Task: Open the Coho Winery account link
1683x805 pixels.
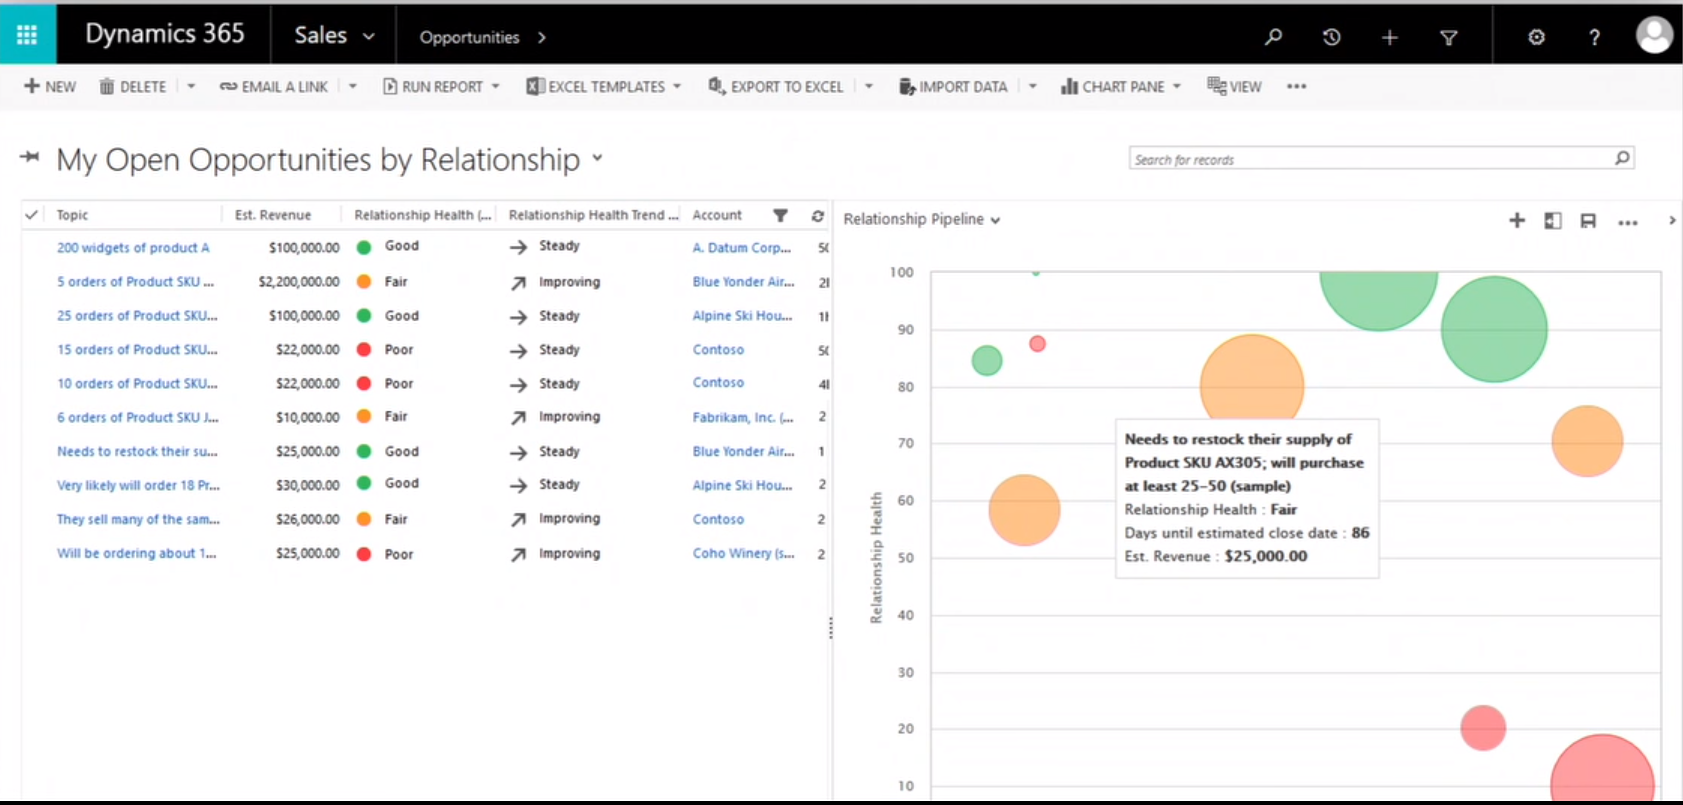Action: click(x=743, y=553)
